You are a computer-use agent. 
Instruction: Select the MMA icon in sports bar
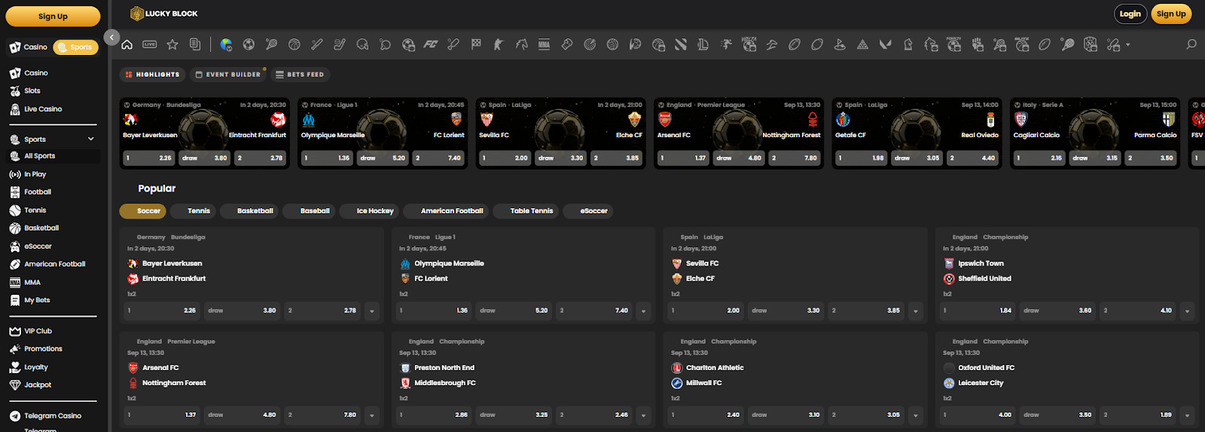click(544, 44)
